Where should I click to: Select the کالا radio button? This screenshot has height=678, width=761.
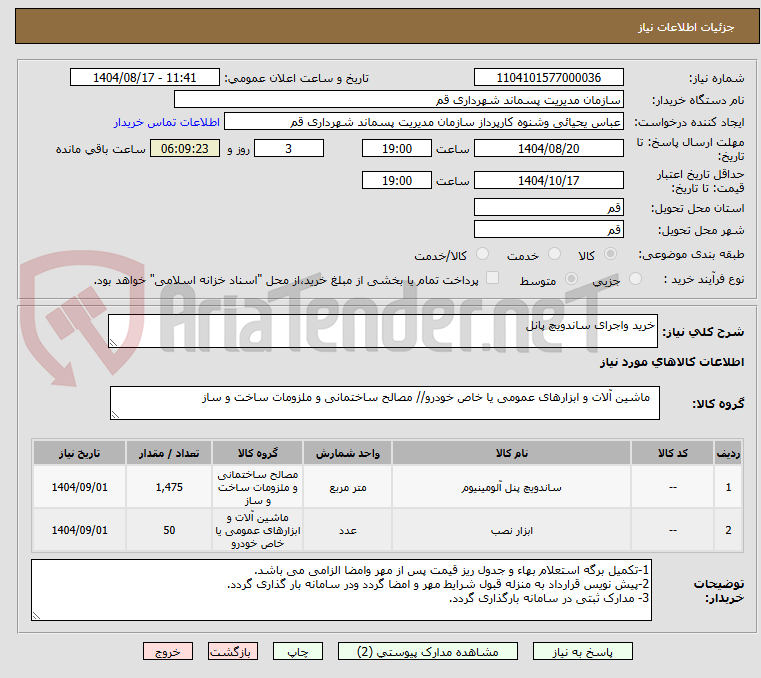[x=610, y=254]
